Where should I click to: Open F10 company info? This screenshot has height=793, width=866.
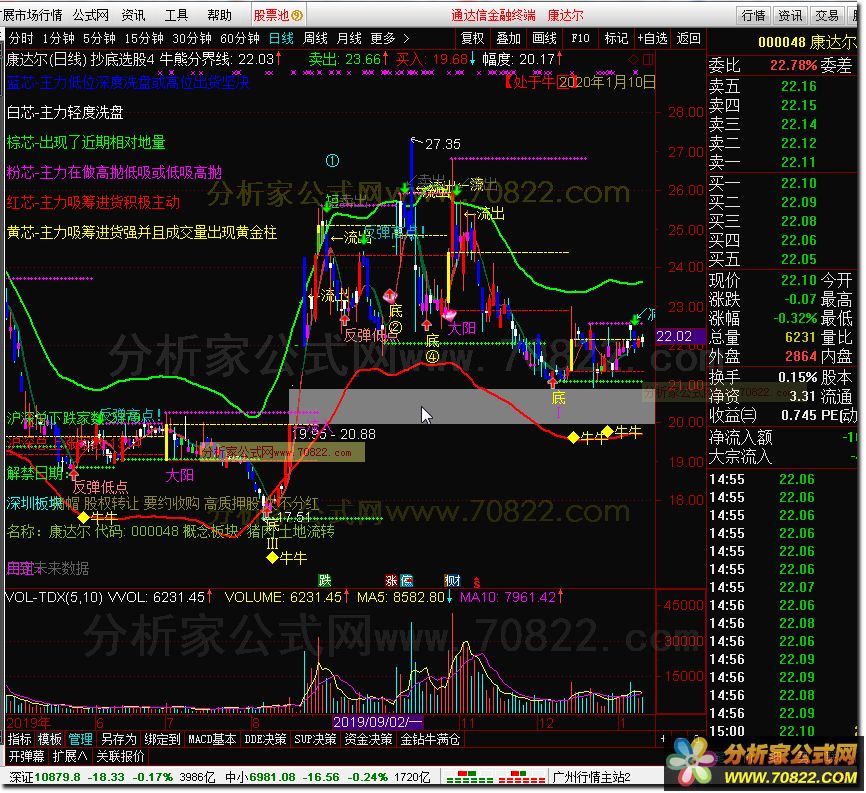(x=580, y=38)
